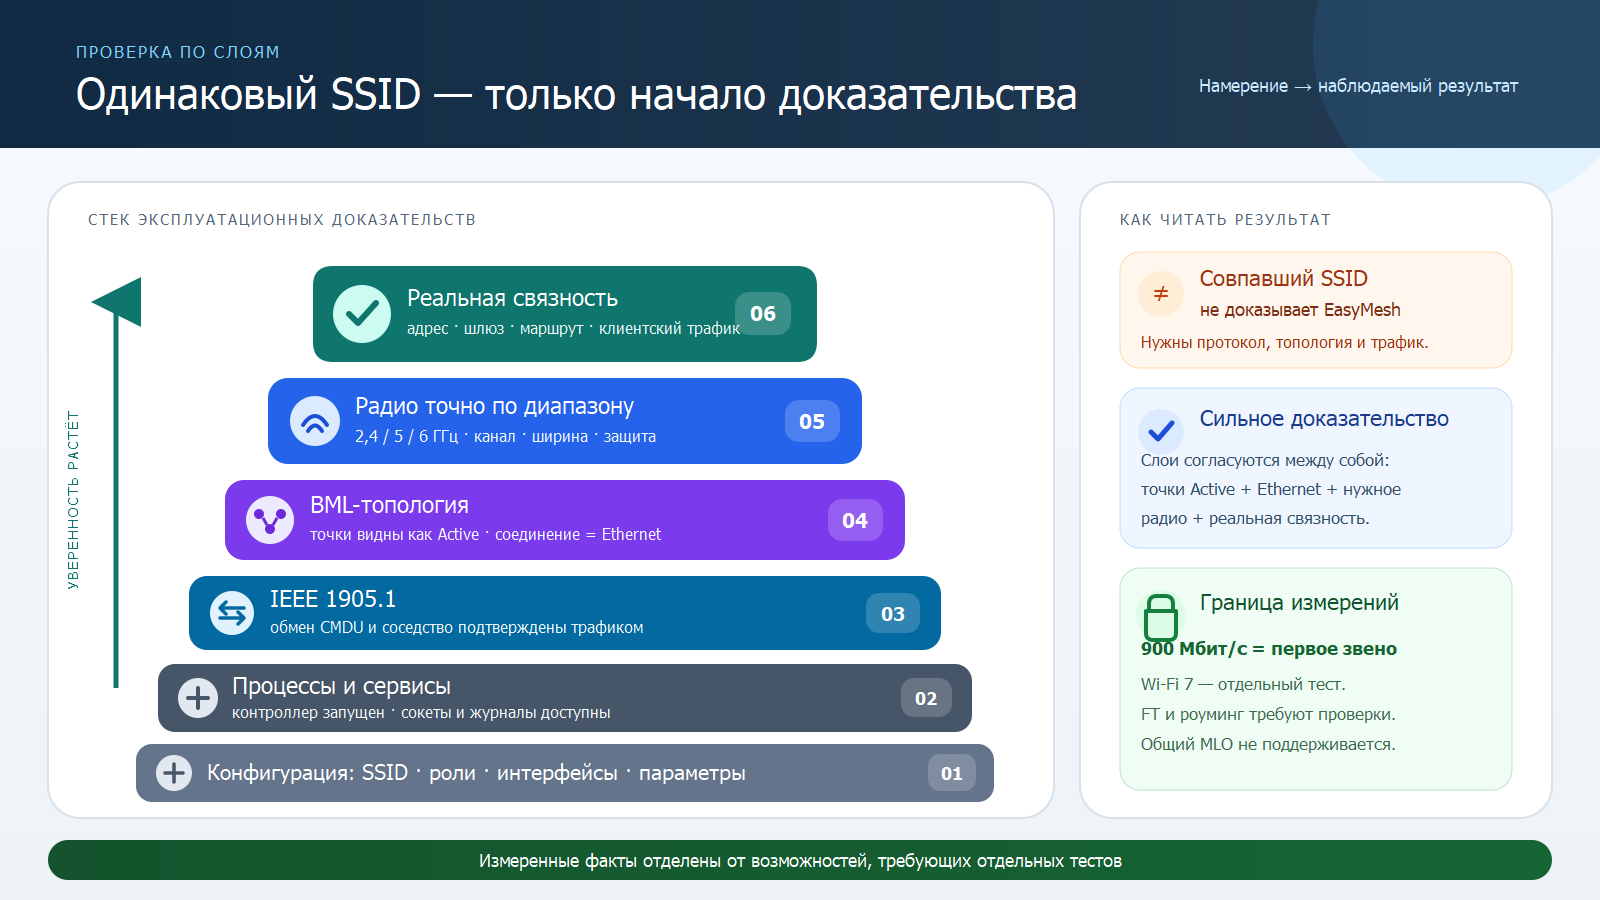Click the Граница измерений heading

click(x=1299, y=603)
